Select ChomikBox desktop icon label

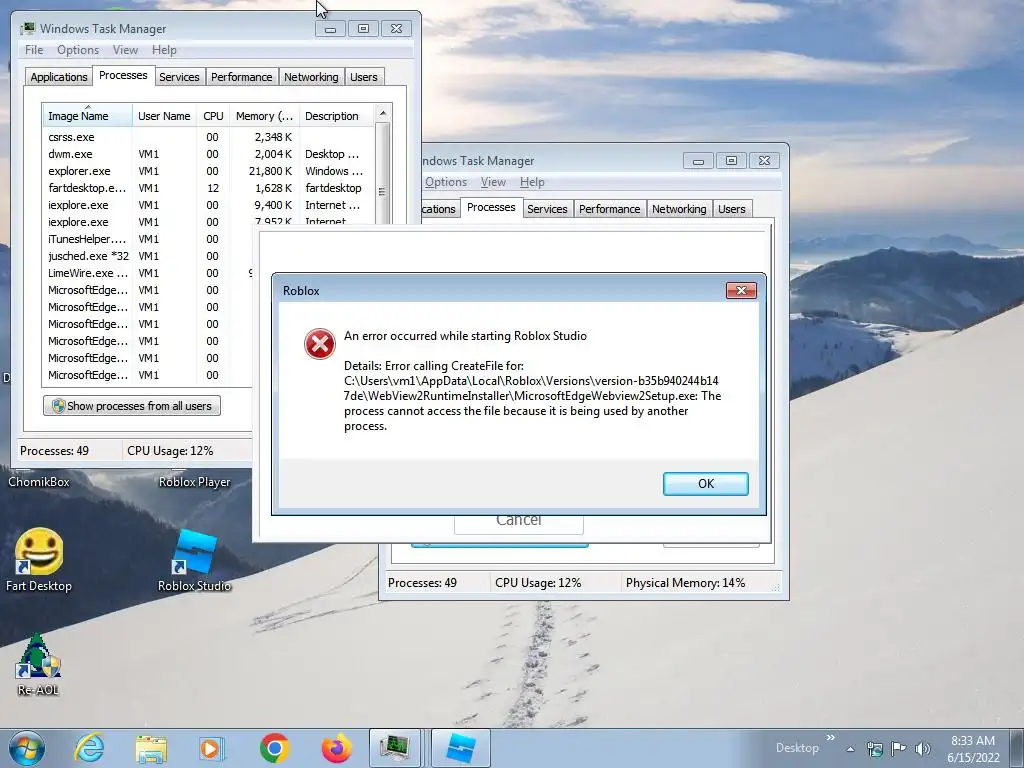(x=39, y=482)
